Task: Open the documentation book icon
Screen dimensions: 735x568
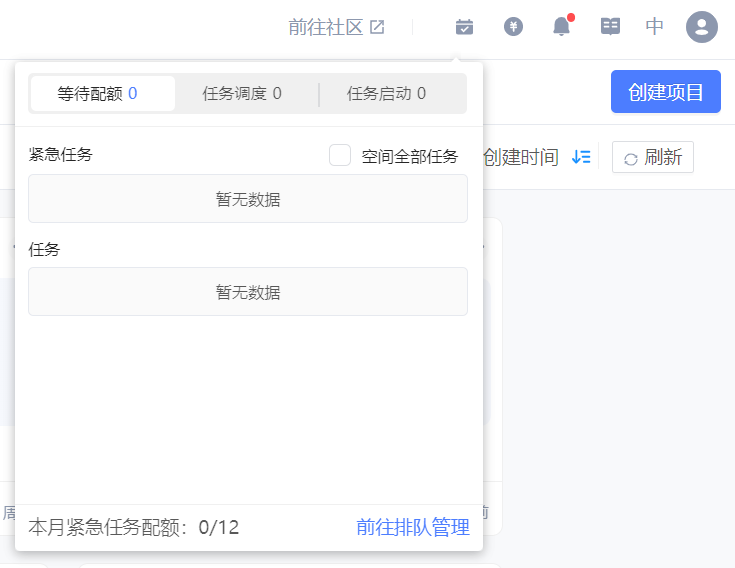Action: (x=610, y=27)
